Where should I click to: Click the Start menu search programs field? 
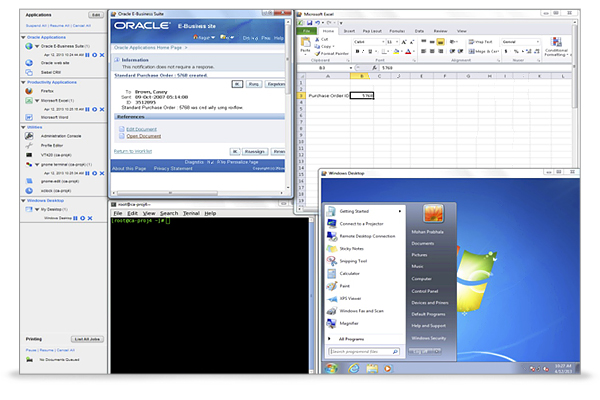(364, 351)
